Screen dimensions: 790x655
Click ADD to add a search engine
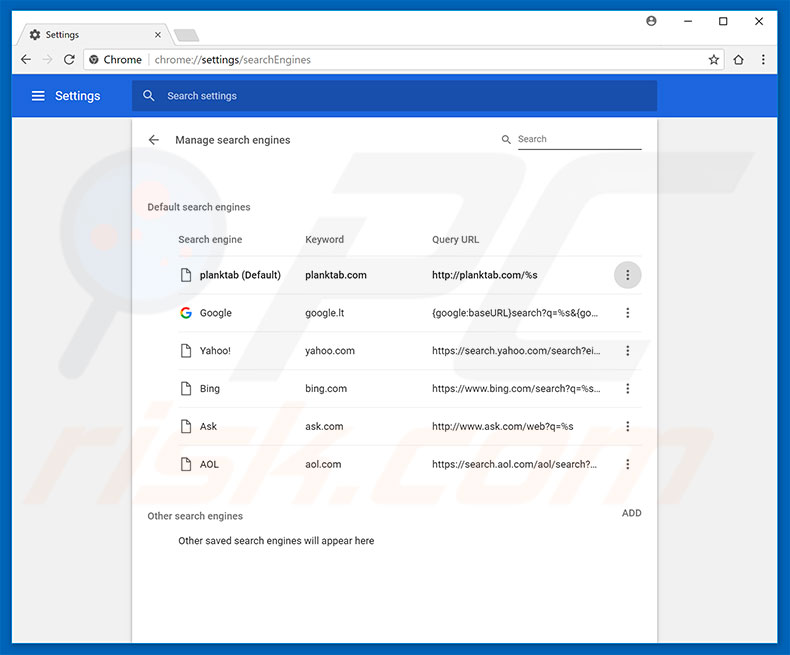click(x=631, y=513)
